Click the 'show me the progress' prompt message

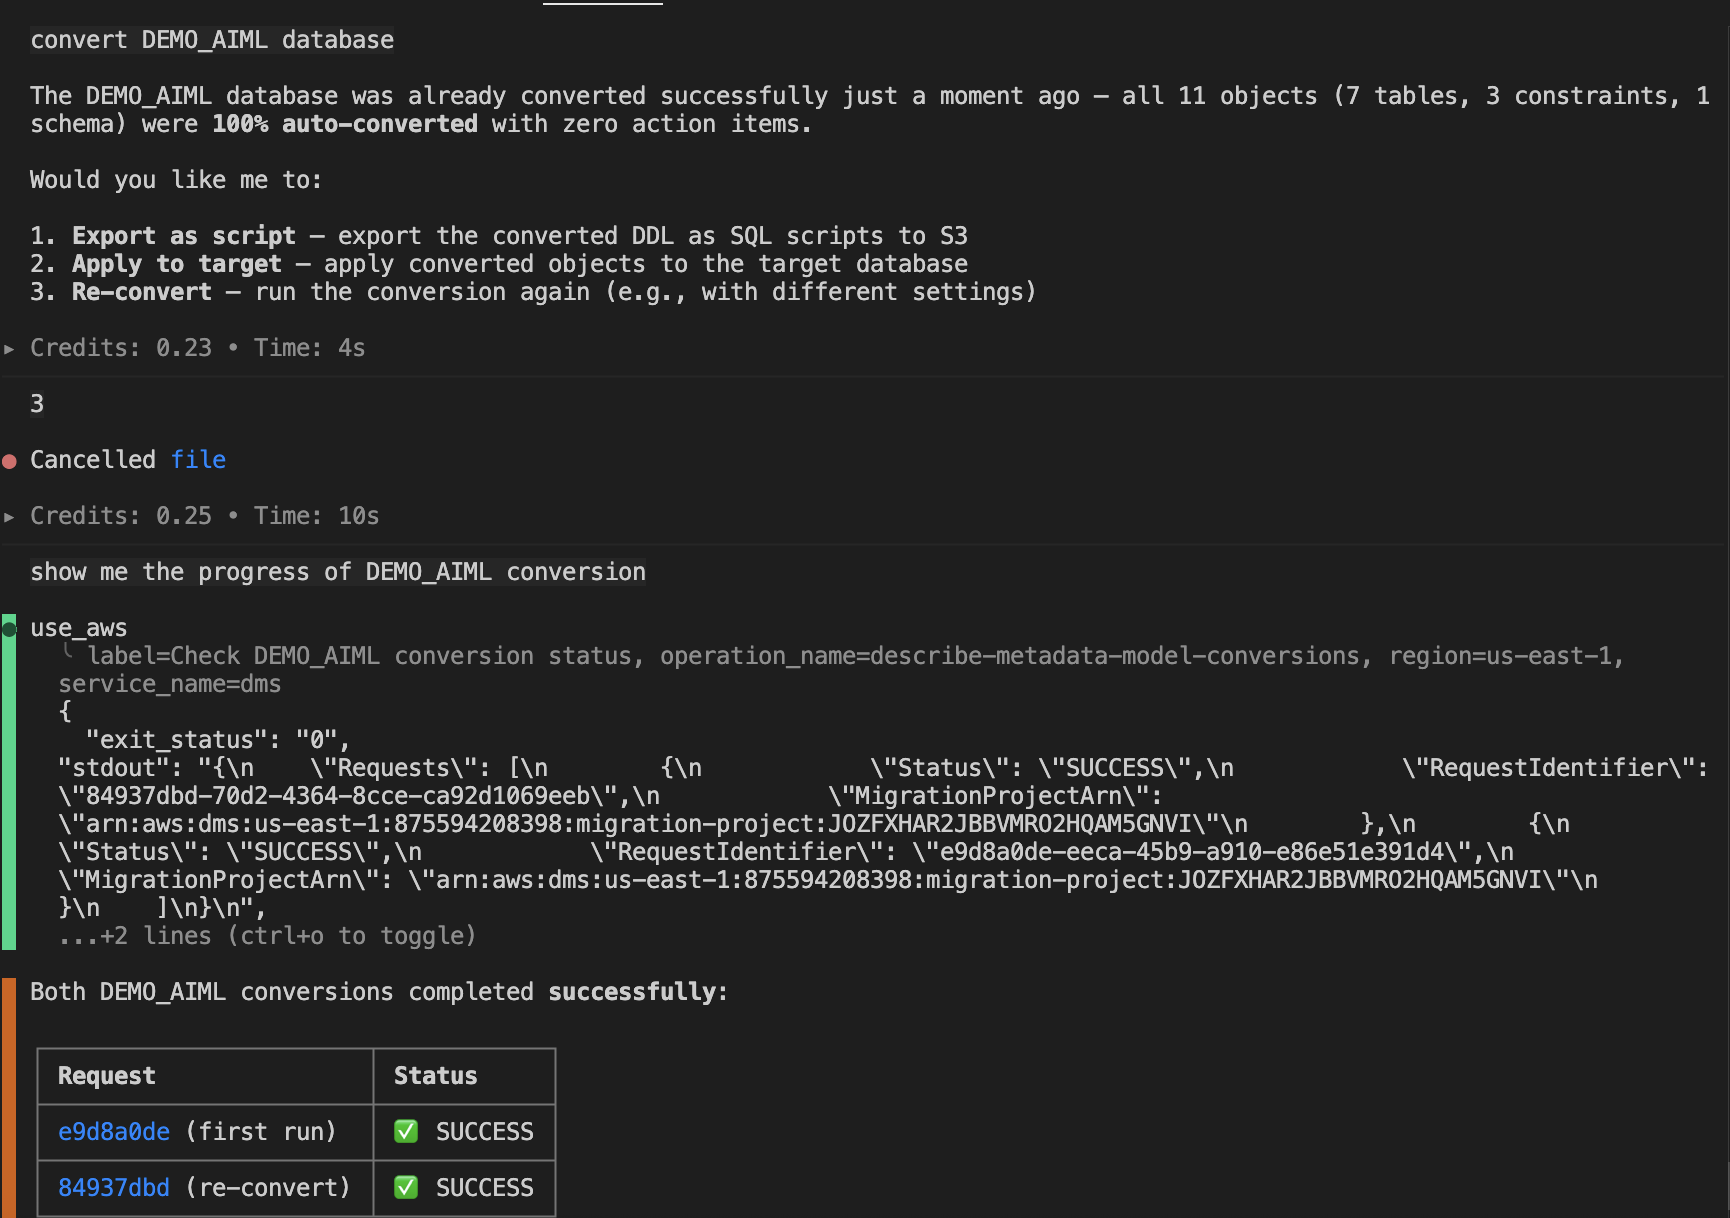338,572
